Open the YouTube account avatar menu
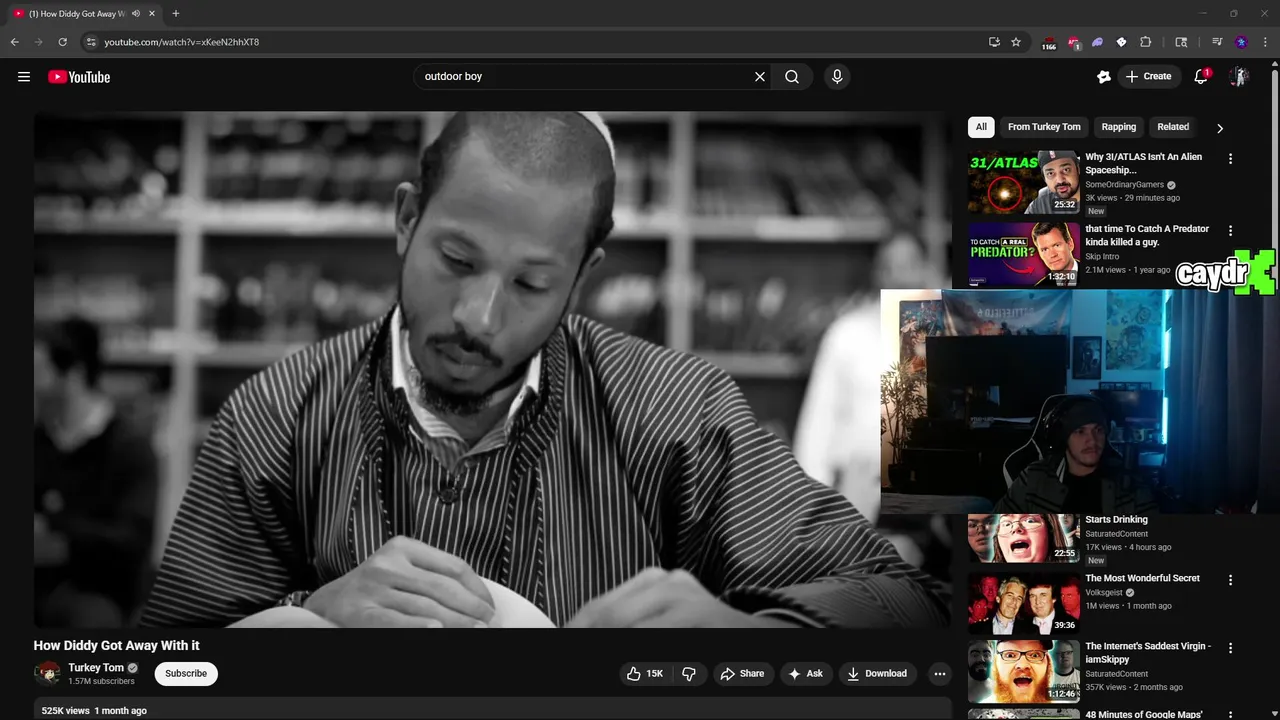This screenshot has width=1280, height=720. (x=1239, y=77)
